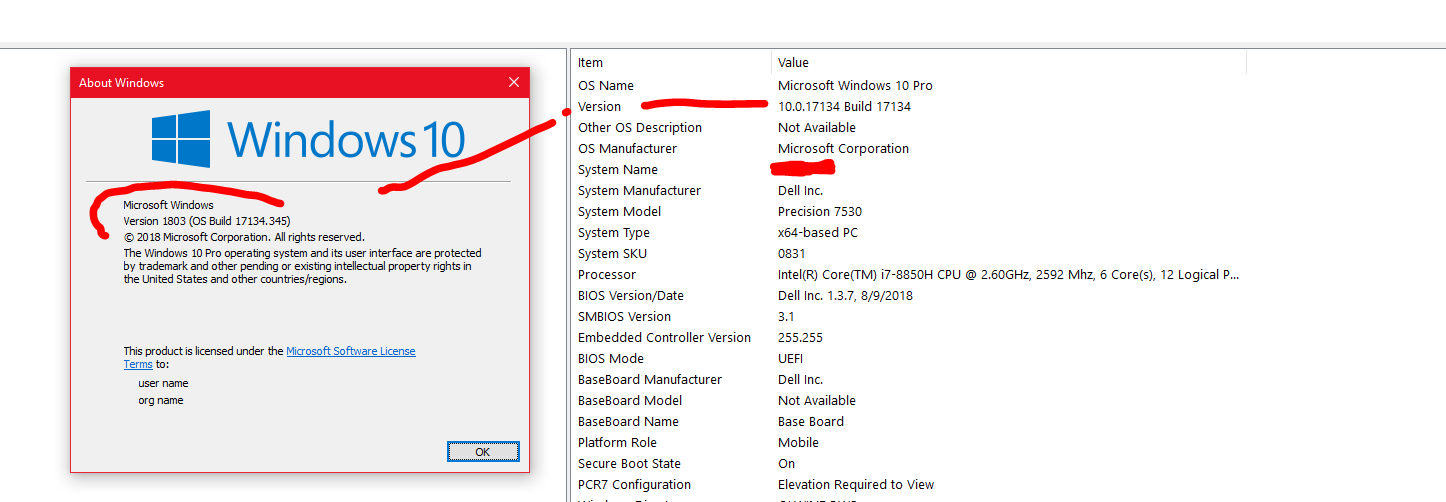The image size is (1446, 502).
Task: Select the Secure Boot State row
Action: tap(629, 464)
